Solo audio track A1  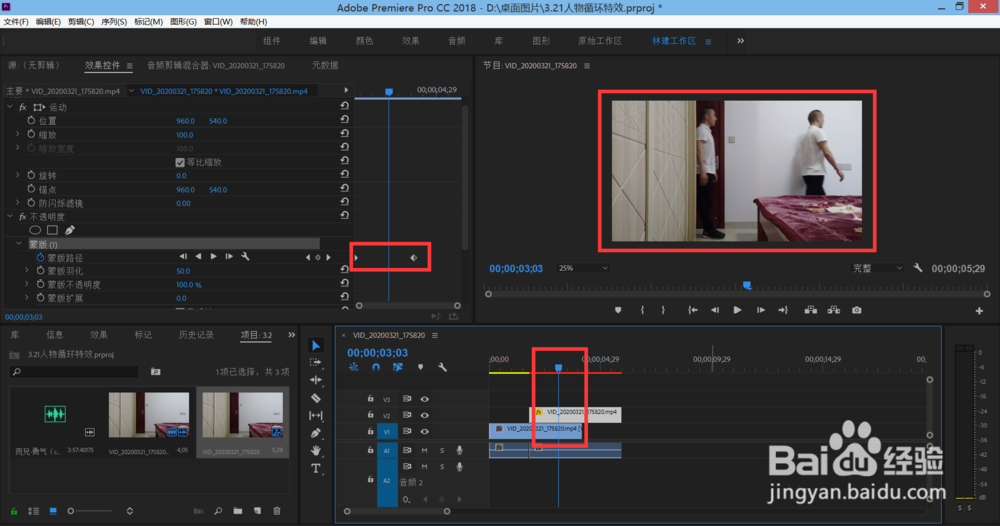click(x=442, y=450)
